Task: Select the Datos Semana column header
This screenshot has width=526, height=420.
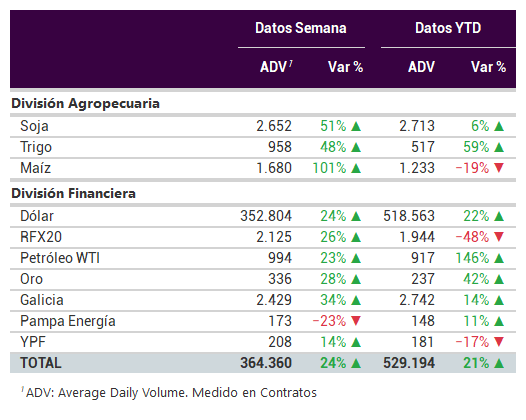Action: pos(301,28)
